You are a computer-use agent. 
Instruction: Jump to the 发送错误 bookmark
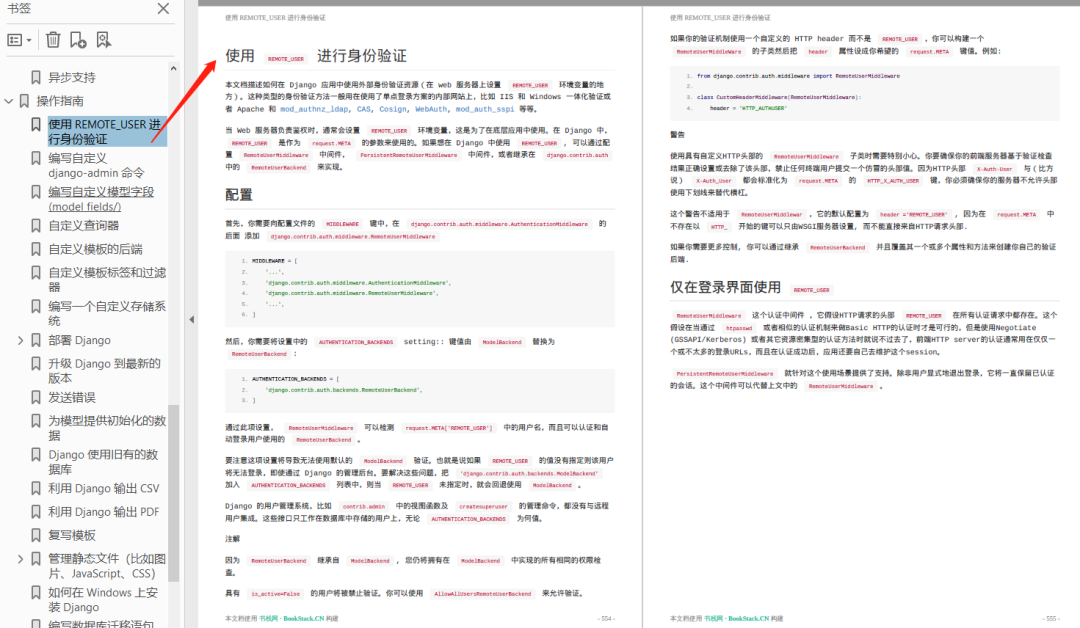pos(72,397)
